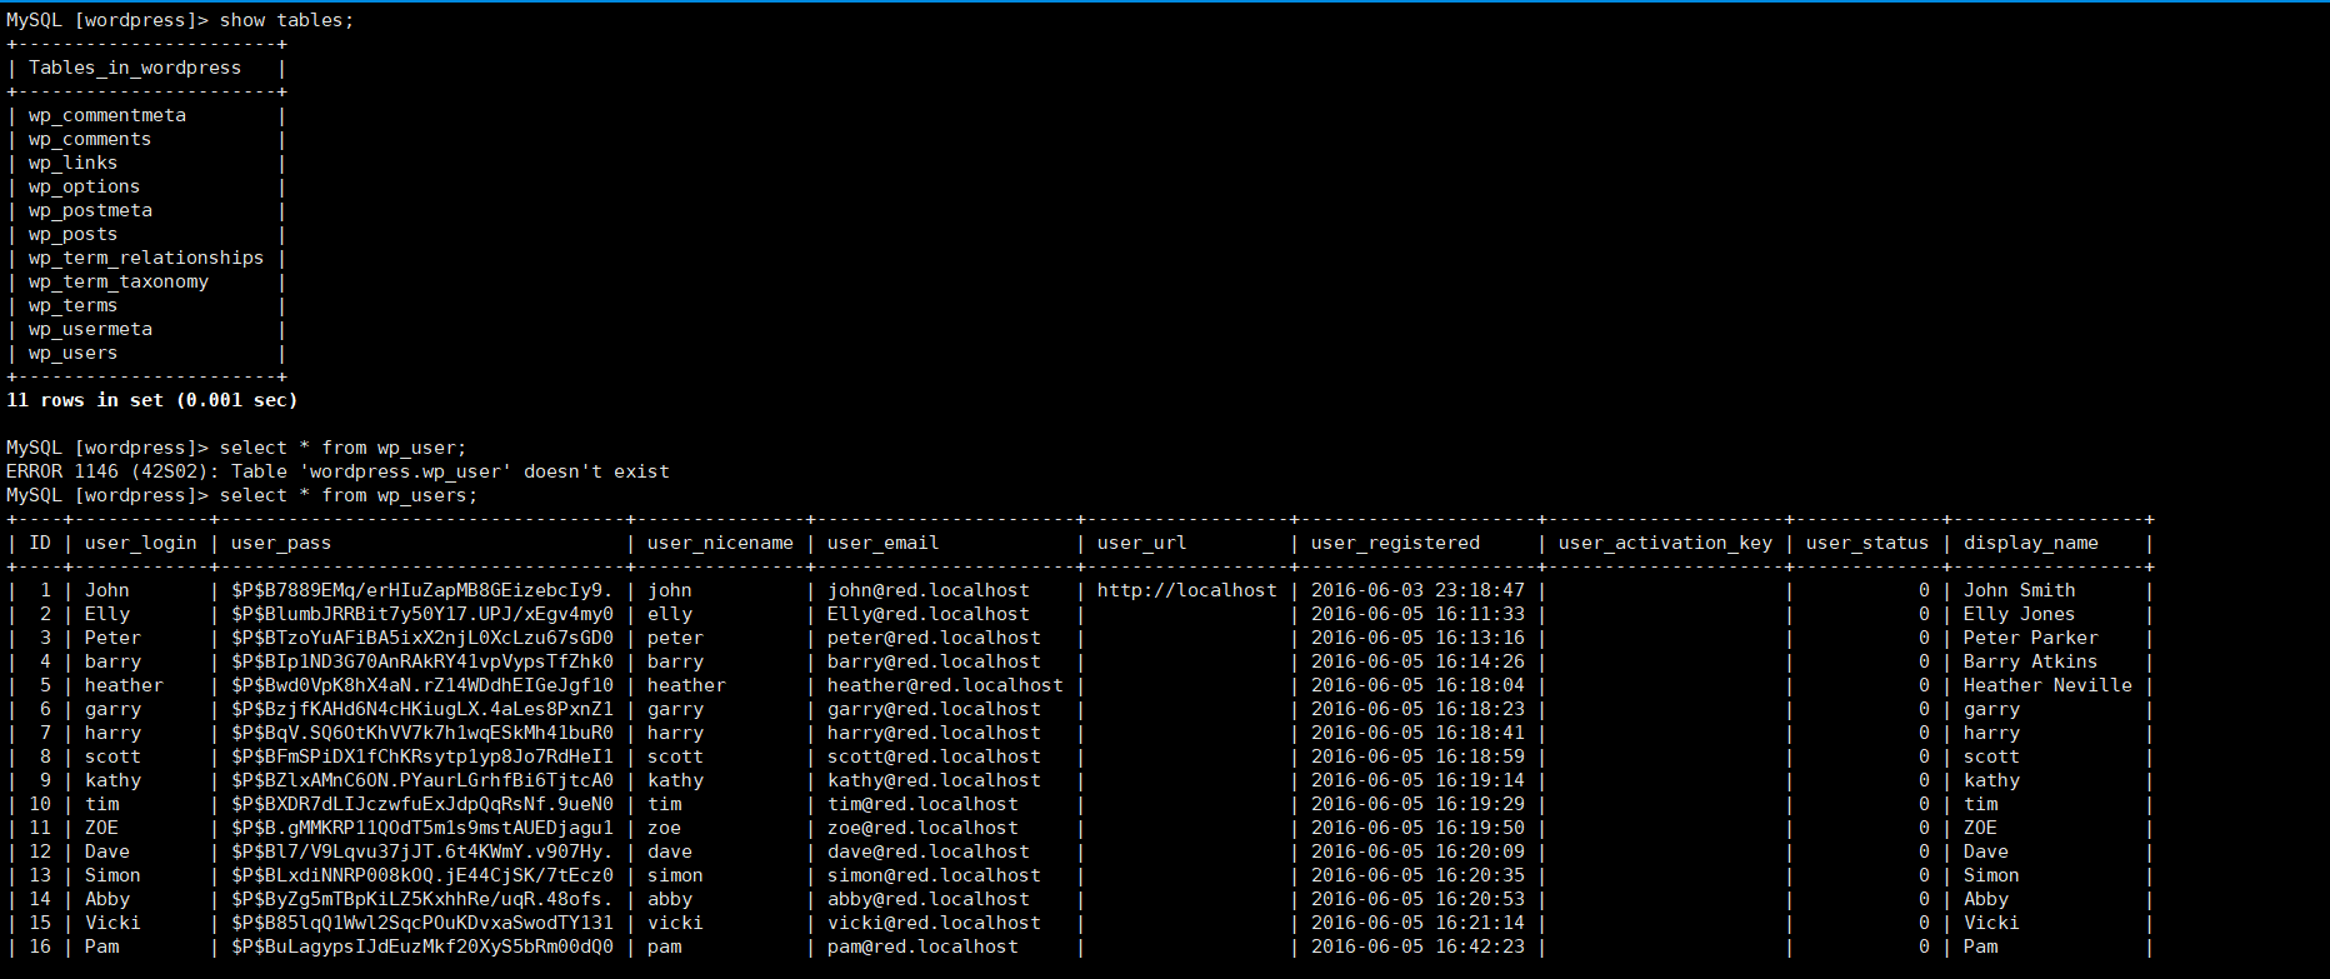Click dave@red.localhost email
This screenshot has width=2330, height=980.
click(x=928, y=852)
